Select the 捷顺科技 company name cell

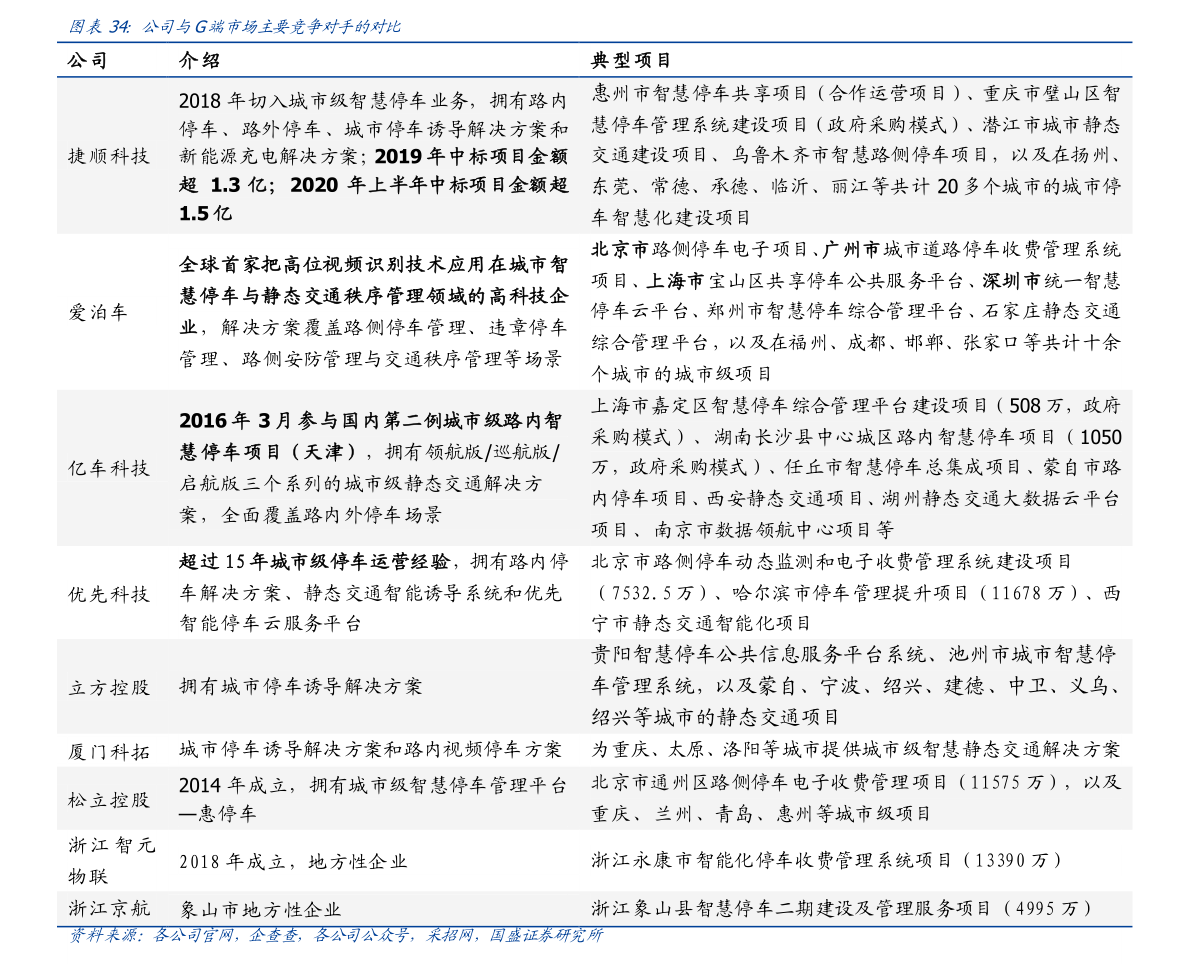(x=109, y=156)
